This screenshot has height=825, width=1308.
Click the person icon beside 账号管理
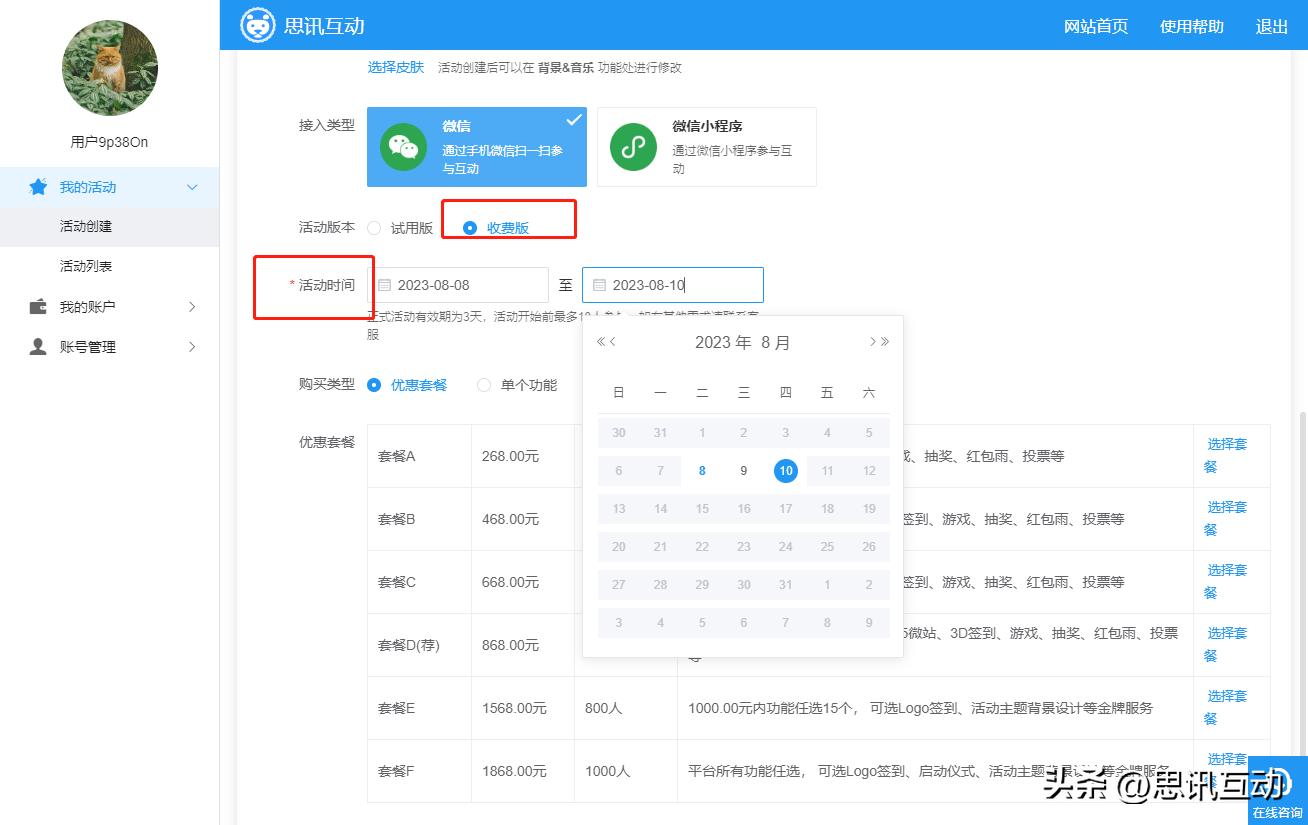[x=37, y=347]
